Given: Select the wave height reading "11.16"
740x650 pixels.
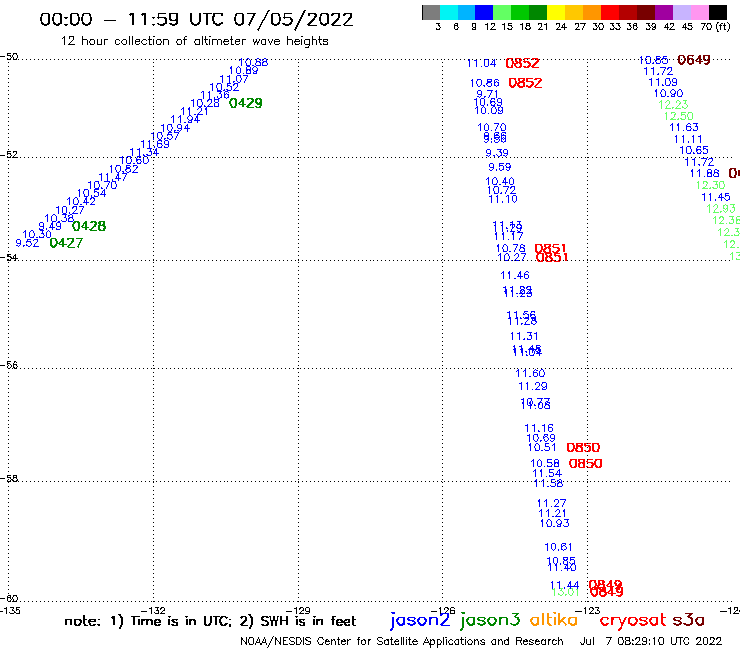Looking at the screenshot, I should click(x=539, y=428).
